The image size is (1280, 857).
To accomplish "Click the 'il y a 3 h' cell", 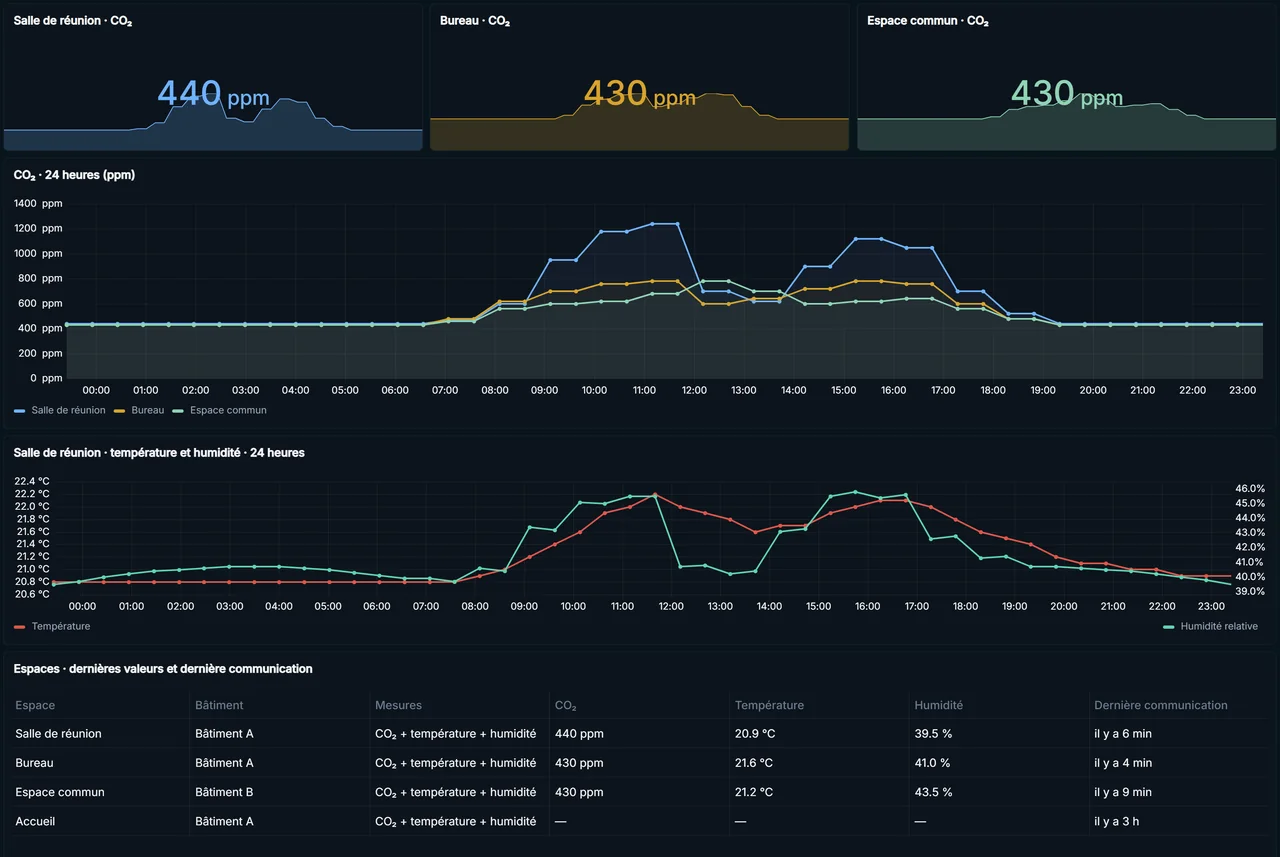I will [x=1118, y=821].
